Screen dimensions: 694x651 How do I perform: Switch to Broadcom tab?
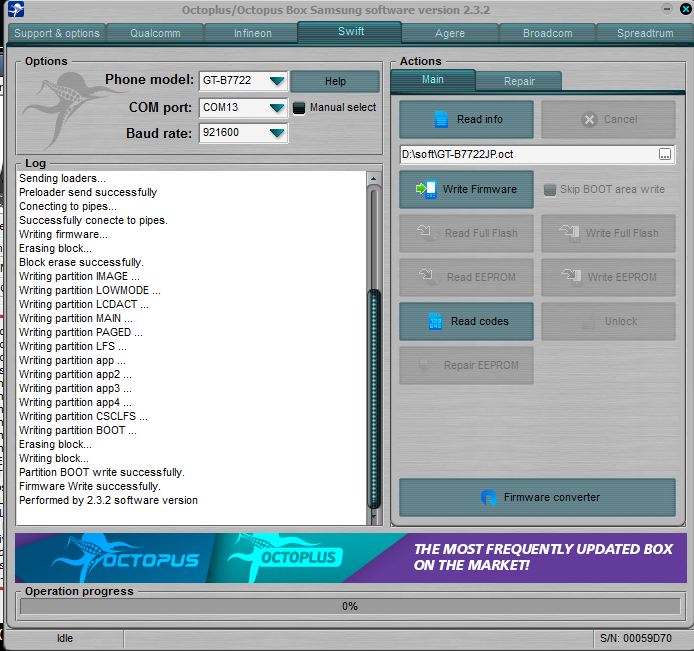(x=547, y=33)
